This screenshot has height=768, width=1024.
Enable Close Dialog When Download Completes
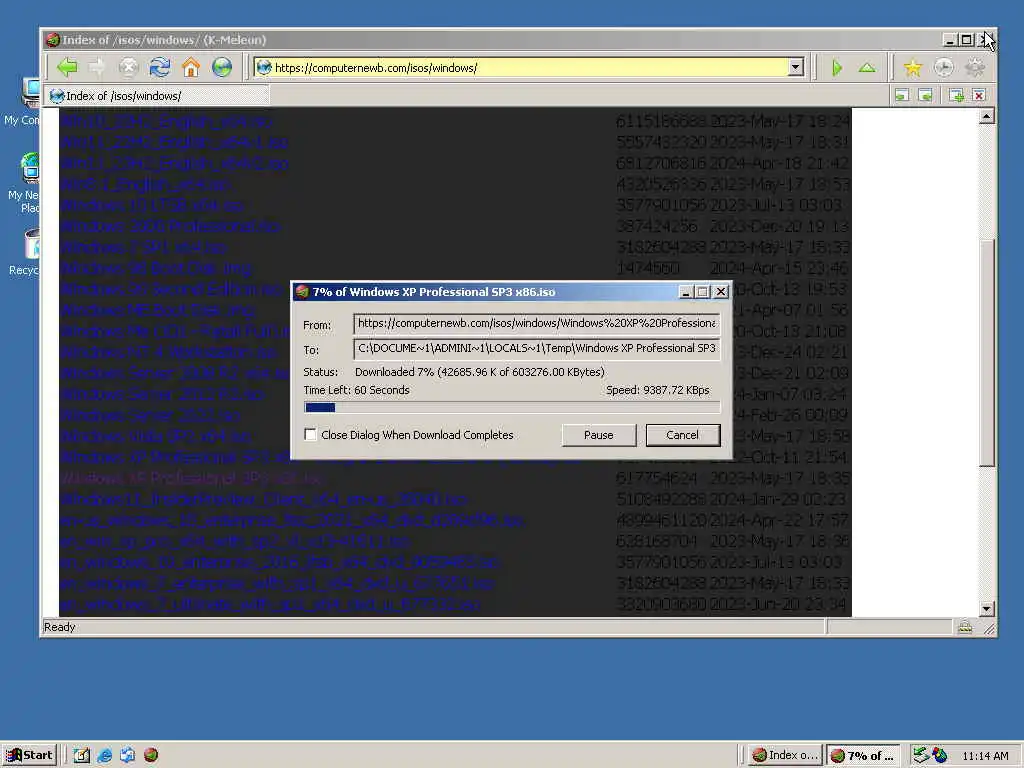[x=311, y=435]
